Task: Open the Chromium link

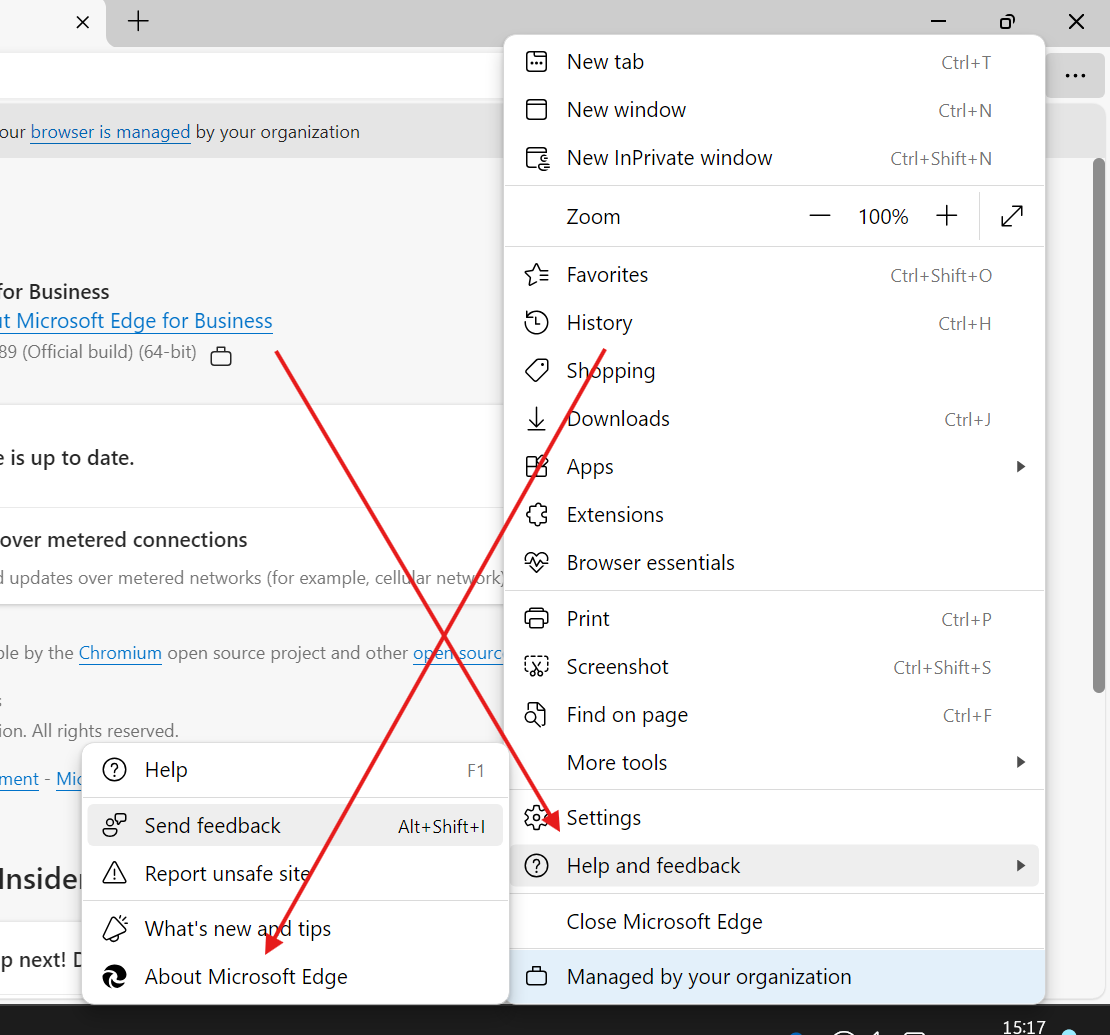Action: tap(120, 653)
